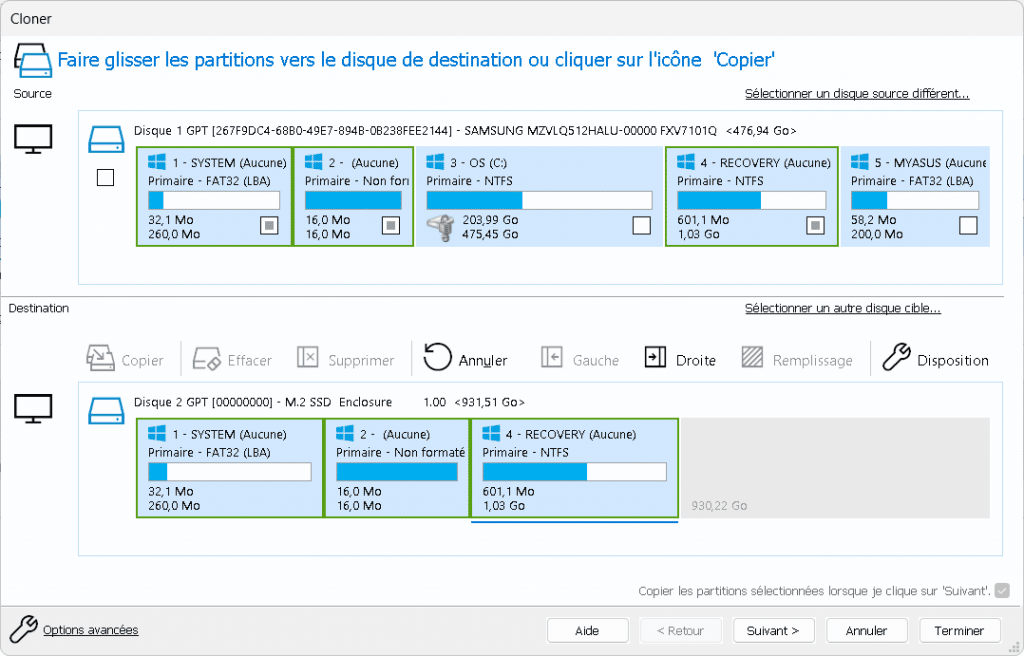Select 4 - RECOVERY partition on destination disk

click(574, 468)
